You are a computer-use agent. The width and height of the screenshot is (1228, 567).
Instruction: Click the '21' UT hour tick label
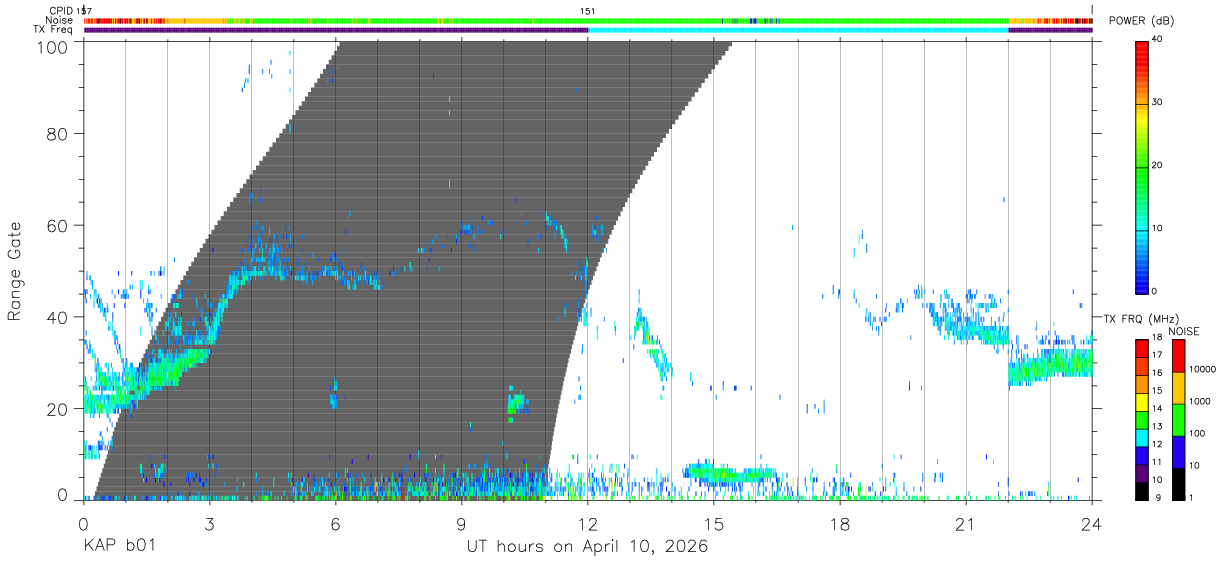coord(966,523)
